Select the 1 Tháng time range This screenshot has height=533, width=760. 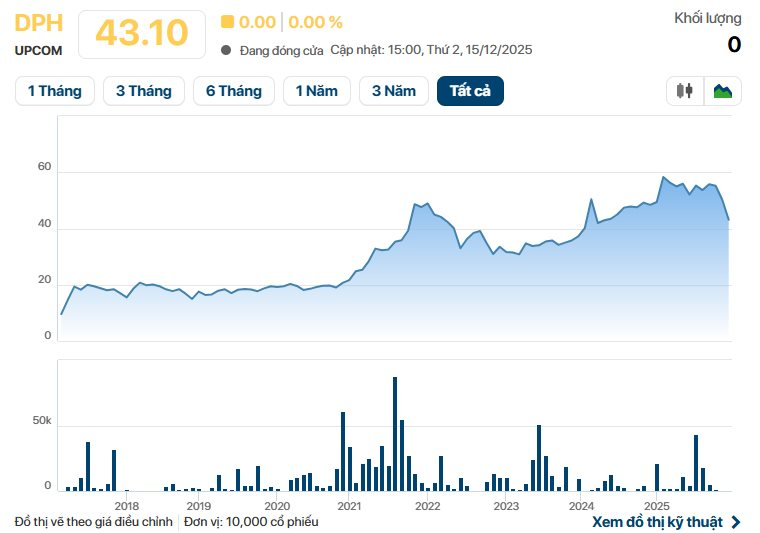click(54, 91)
